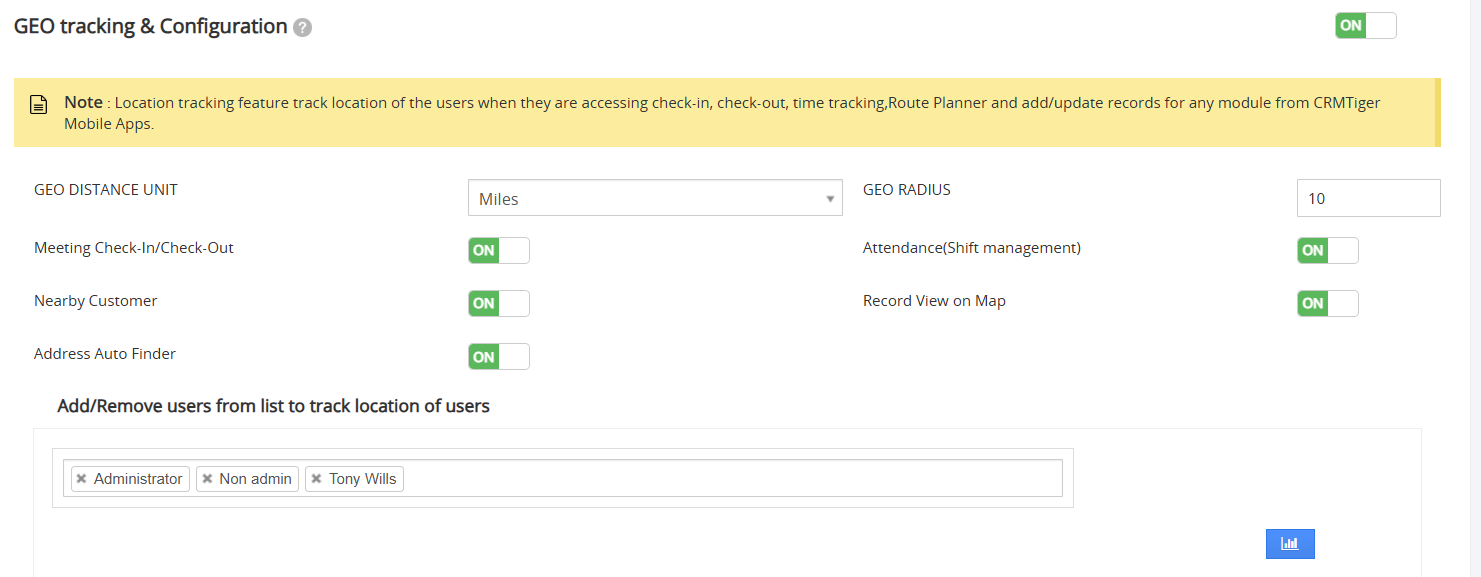Remove Administrator from tracked users

pos(81,479)
